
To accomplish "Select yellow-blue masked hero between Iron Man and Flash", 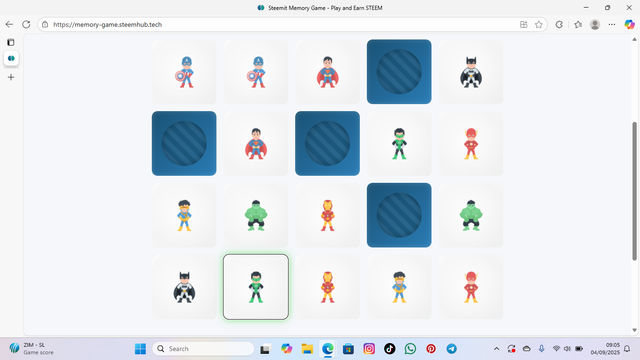I will click(399, 287).
